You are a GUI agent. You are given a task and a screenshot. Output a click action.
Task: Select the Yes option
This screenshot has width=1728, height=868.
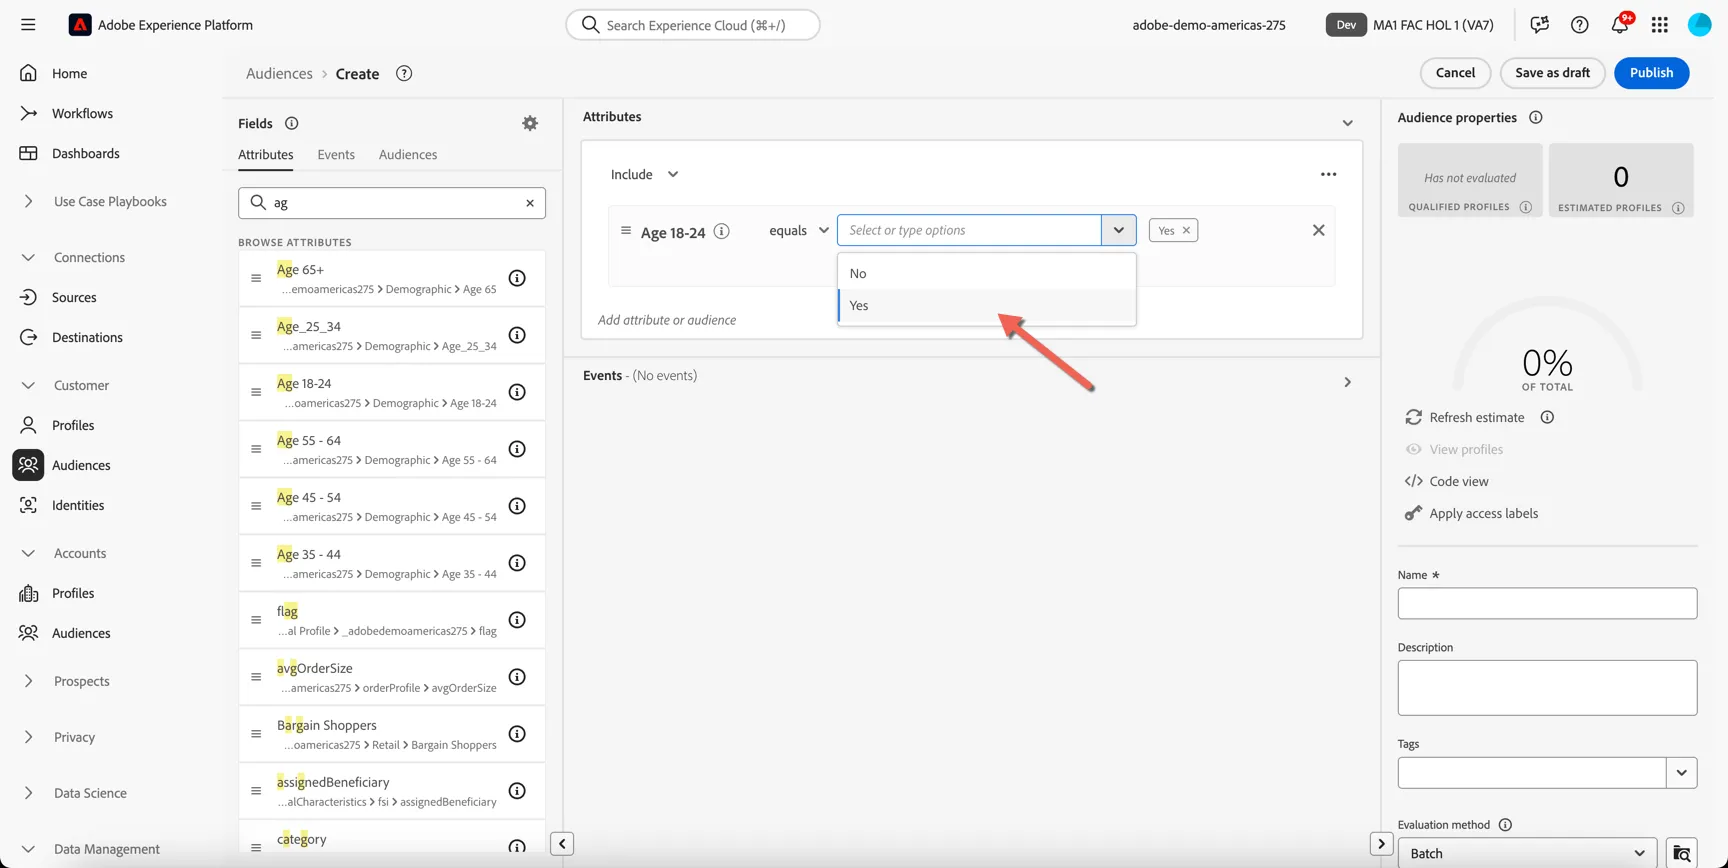(987, 305)
